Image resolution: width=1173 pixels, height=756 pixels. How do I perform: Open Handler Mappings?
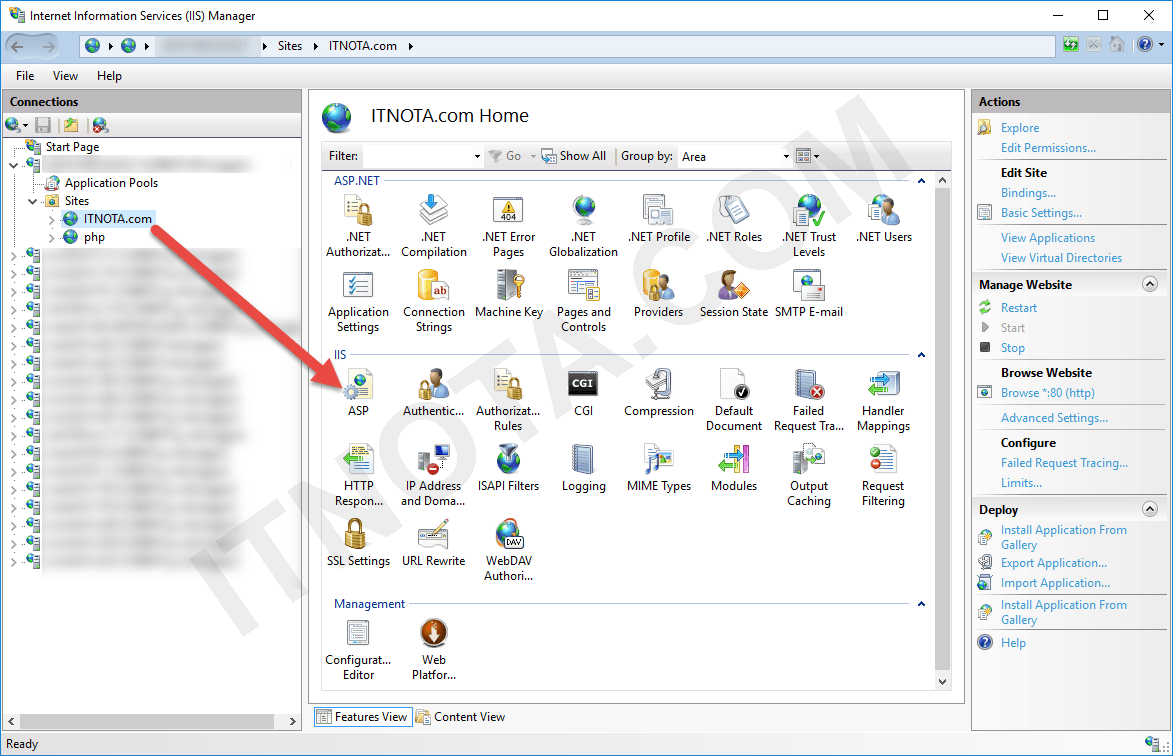click(x=882, y=390)
